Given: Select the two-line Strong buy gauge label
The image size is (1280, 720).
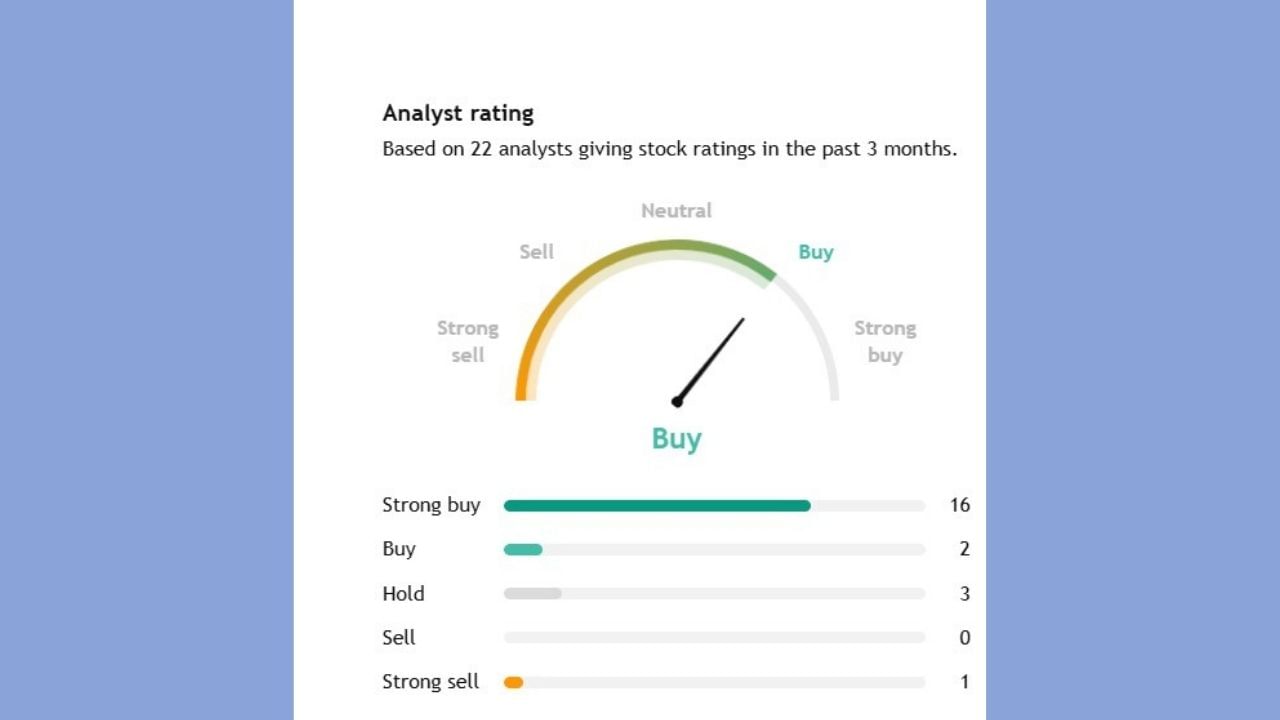Looking at the screenshot, I should 884,341.
